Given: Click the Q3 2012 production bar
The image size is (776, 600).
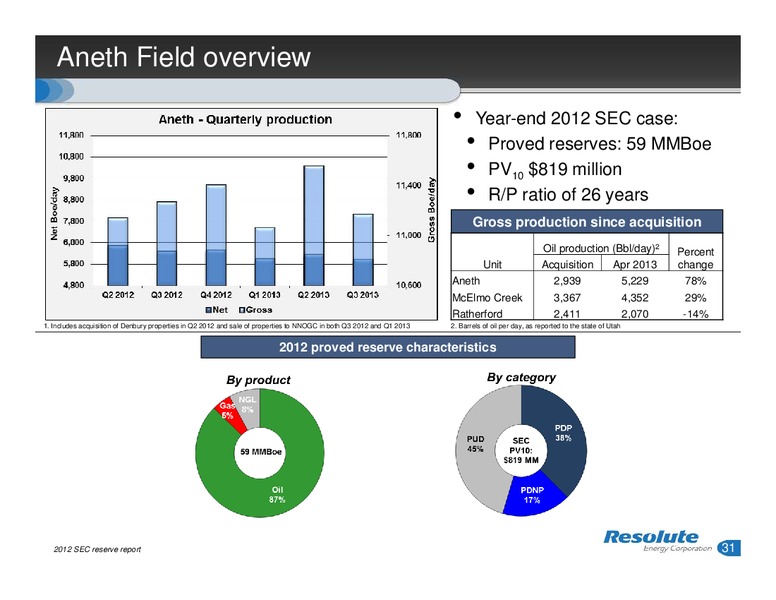Looking at the screenshot, I should click(167, 243).
